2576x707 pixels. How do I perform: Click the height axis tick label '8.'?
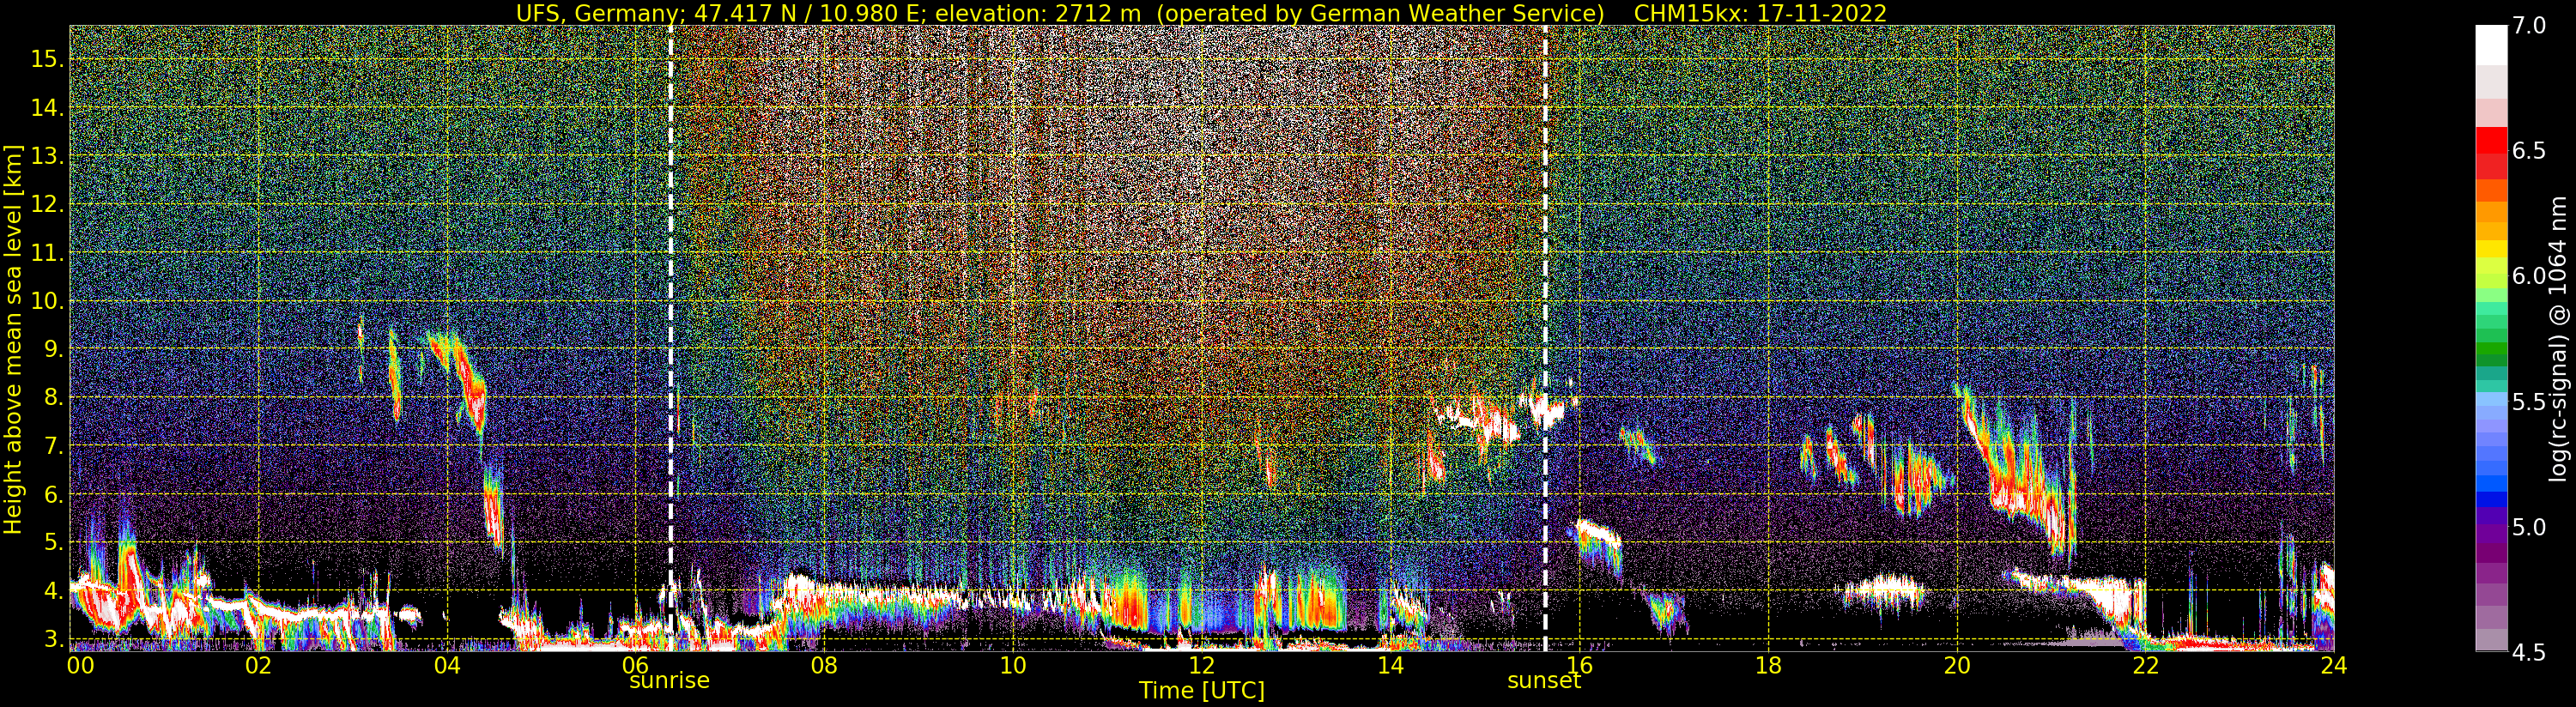pos(54,397)
